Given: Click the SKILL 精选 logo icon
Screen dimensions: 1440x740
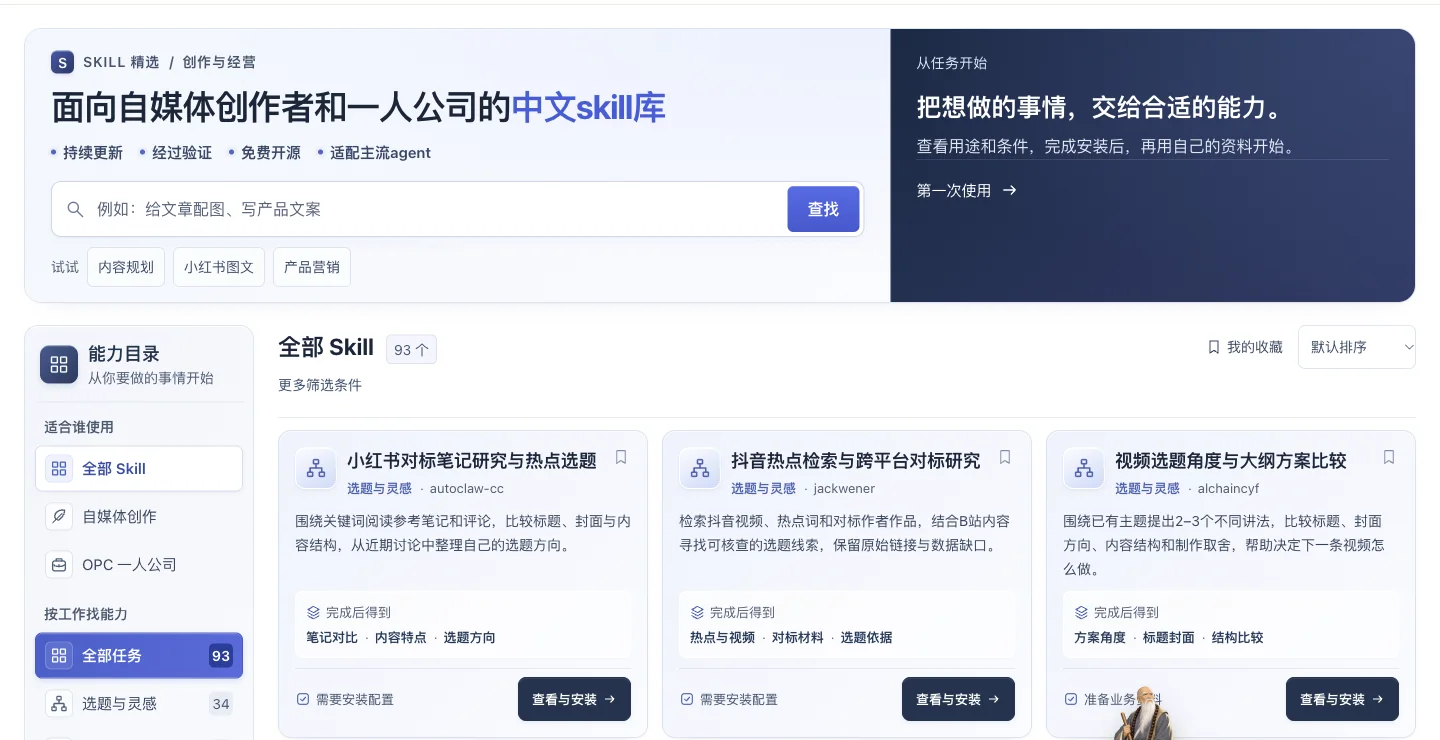Looking at the screenshot, I should [x=63, y=62].
